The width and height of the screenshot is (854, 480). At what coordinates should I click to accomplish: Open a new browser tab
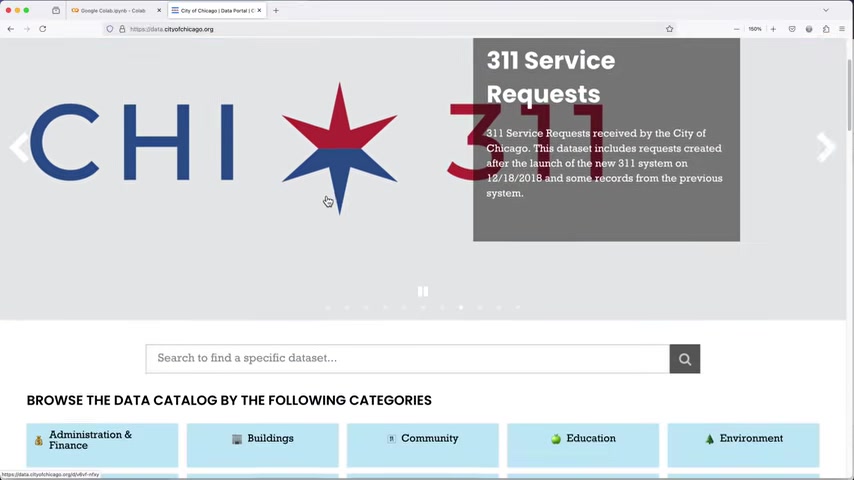point(276,10)
